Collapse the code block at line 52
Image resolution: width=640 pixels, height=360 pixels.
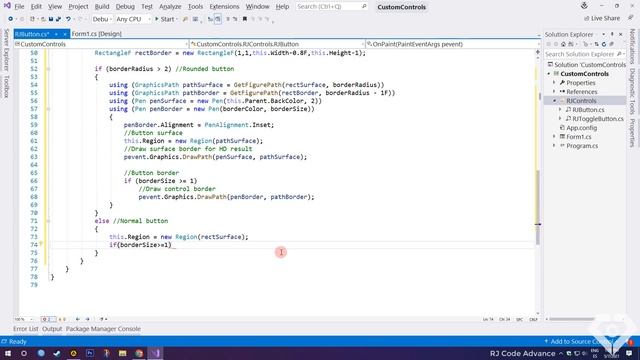(x=48, y=69)
